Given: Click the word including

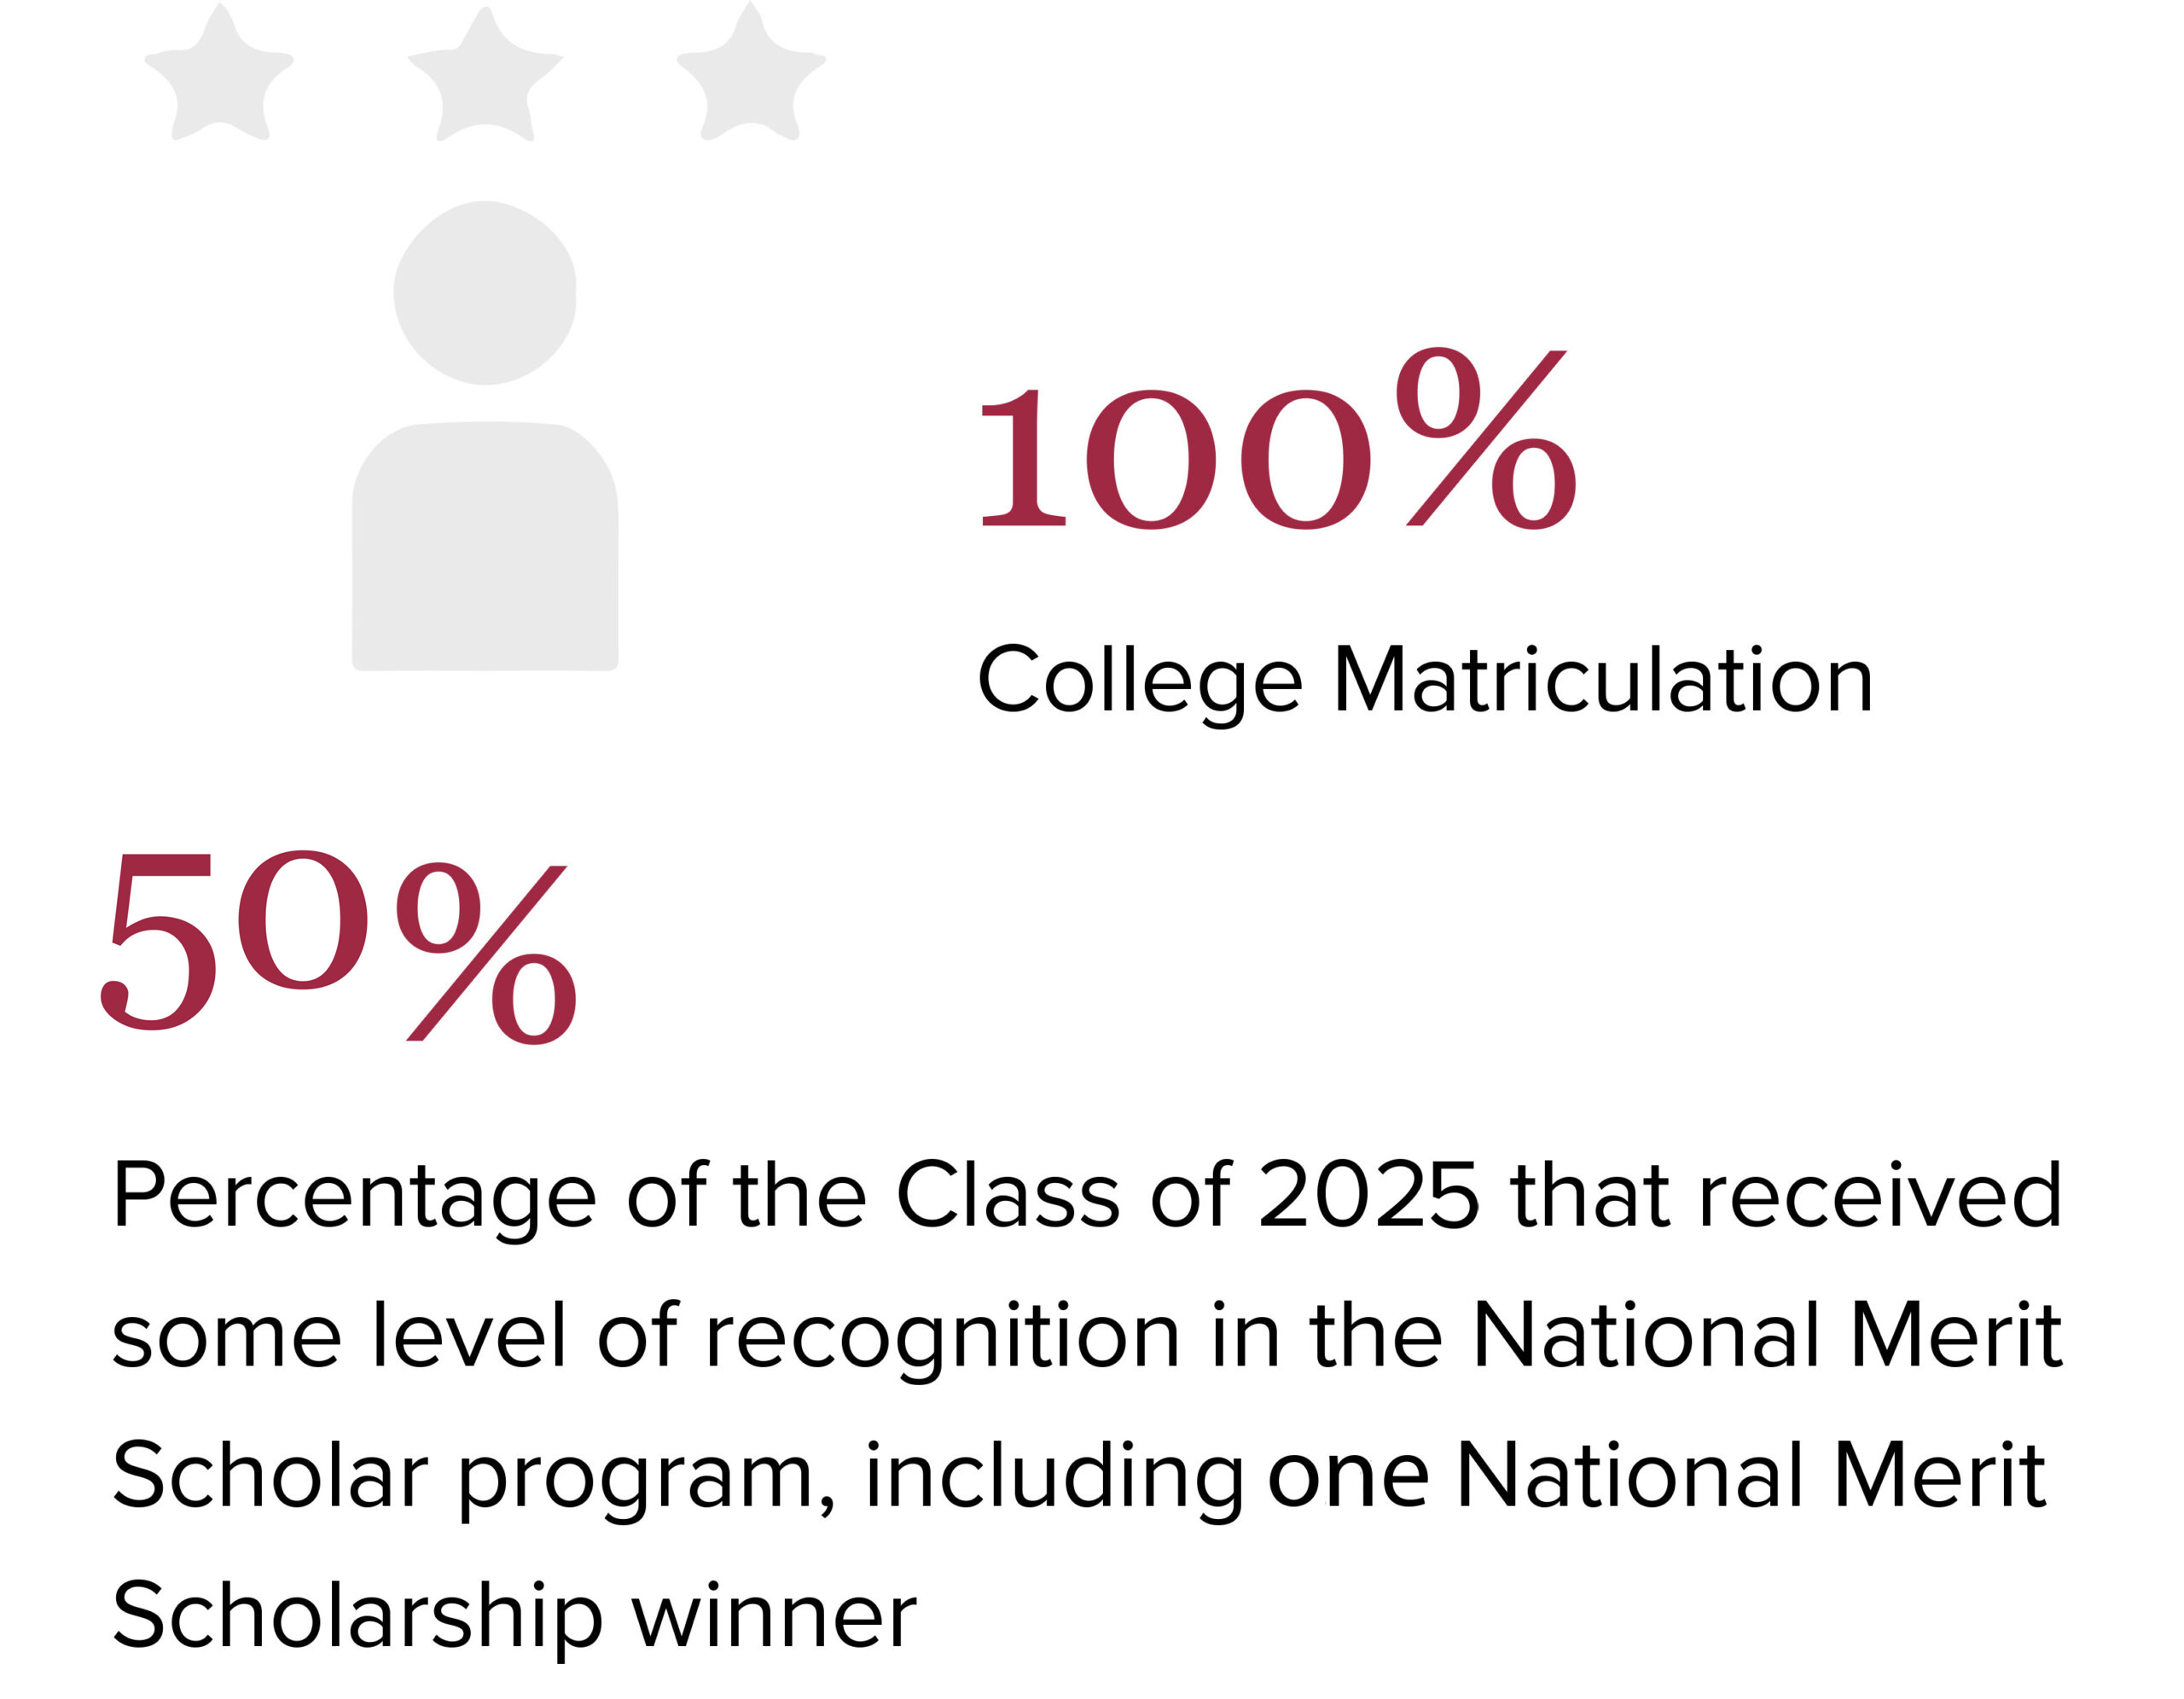Looking at the screenshot, I should coord(1055,1478).
